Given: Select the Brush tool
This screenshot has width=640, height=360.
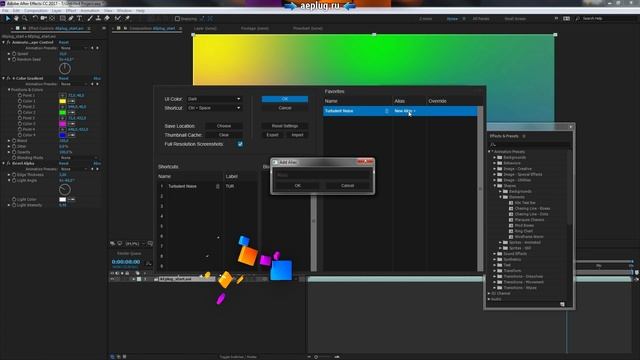Looking at the screenshot, I should point(90,18).
